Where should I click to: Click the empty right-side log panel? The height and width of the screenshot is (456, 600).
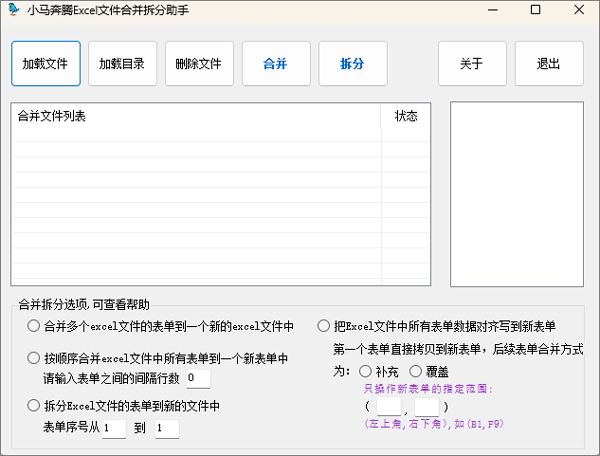(x=517, y=194)
